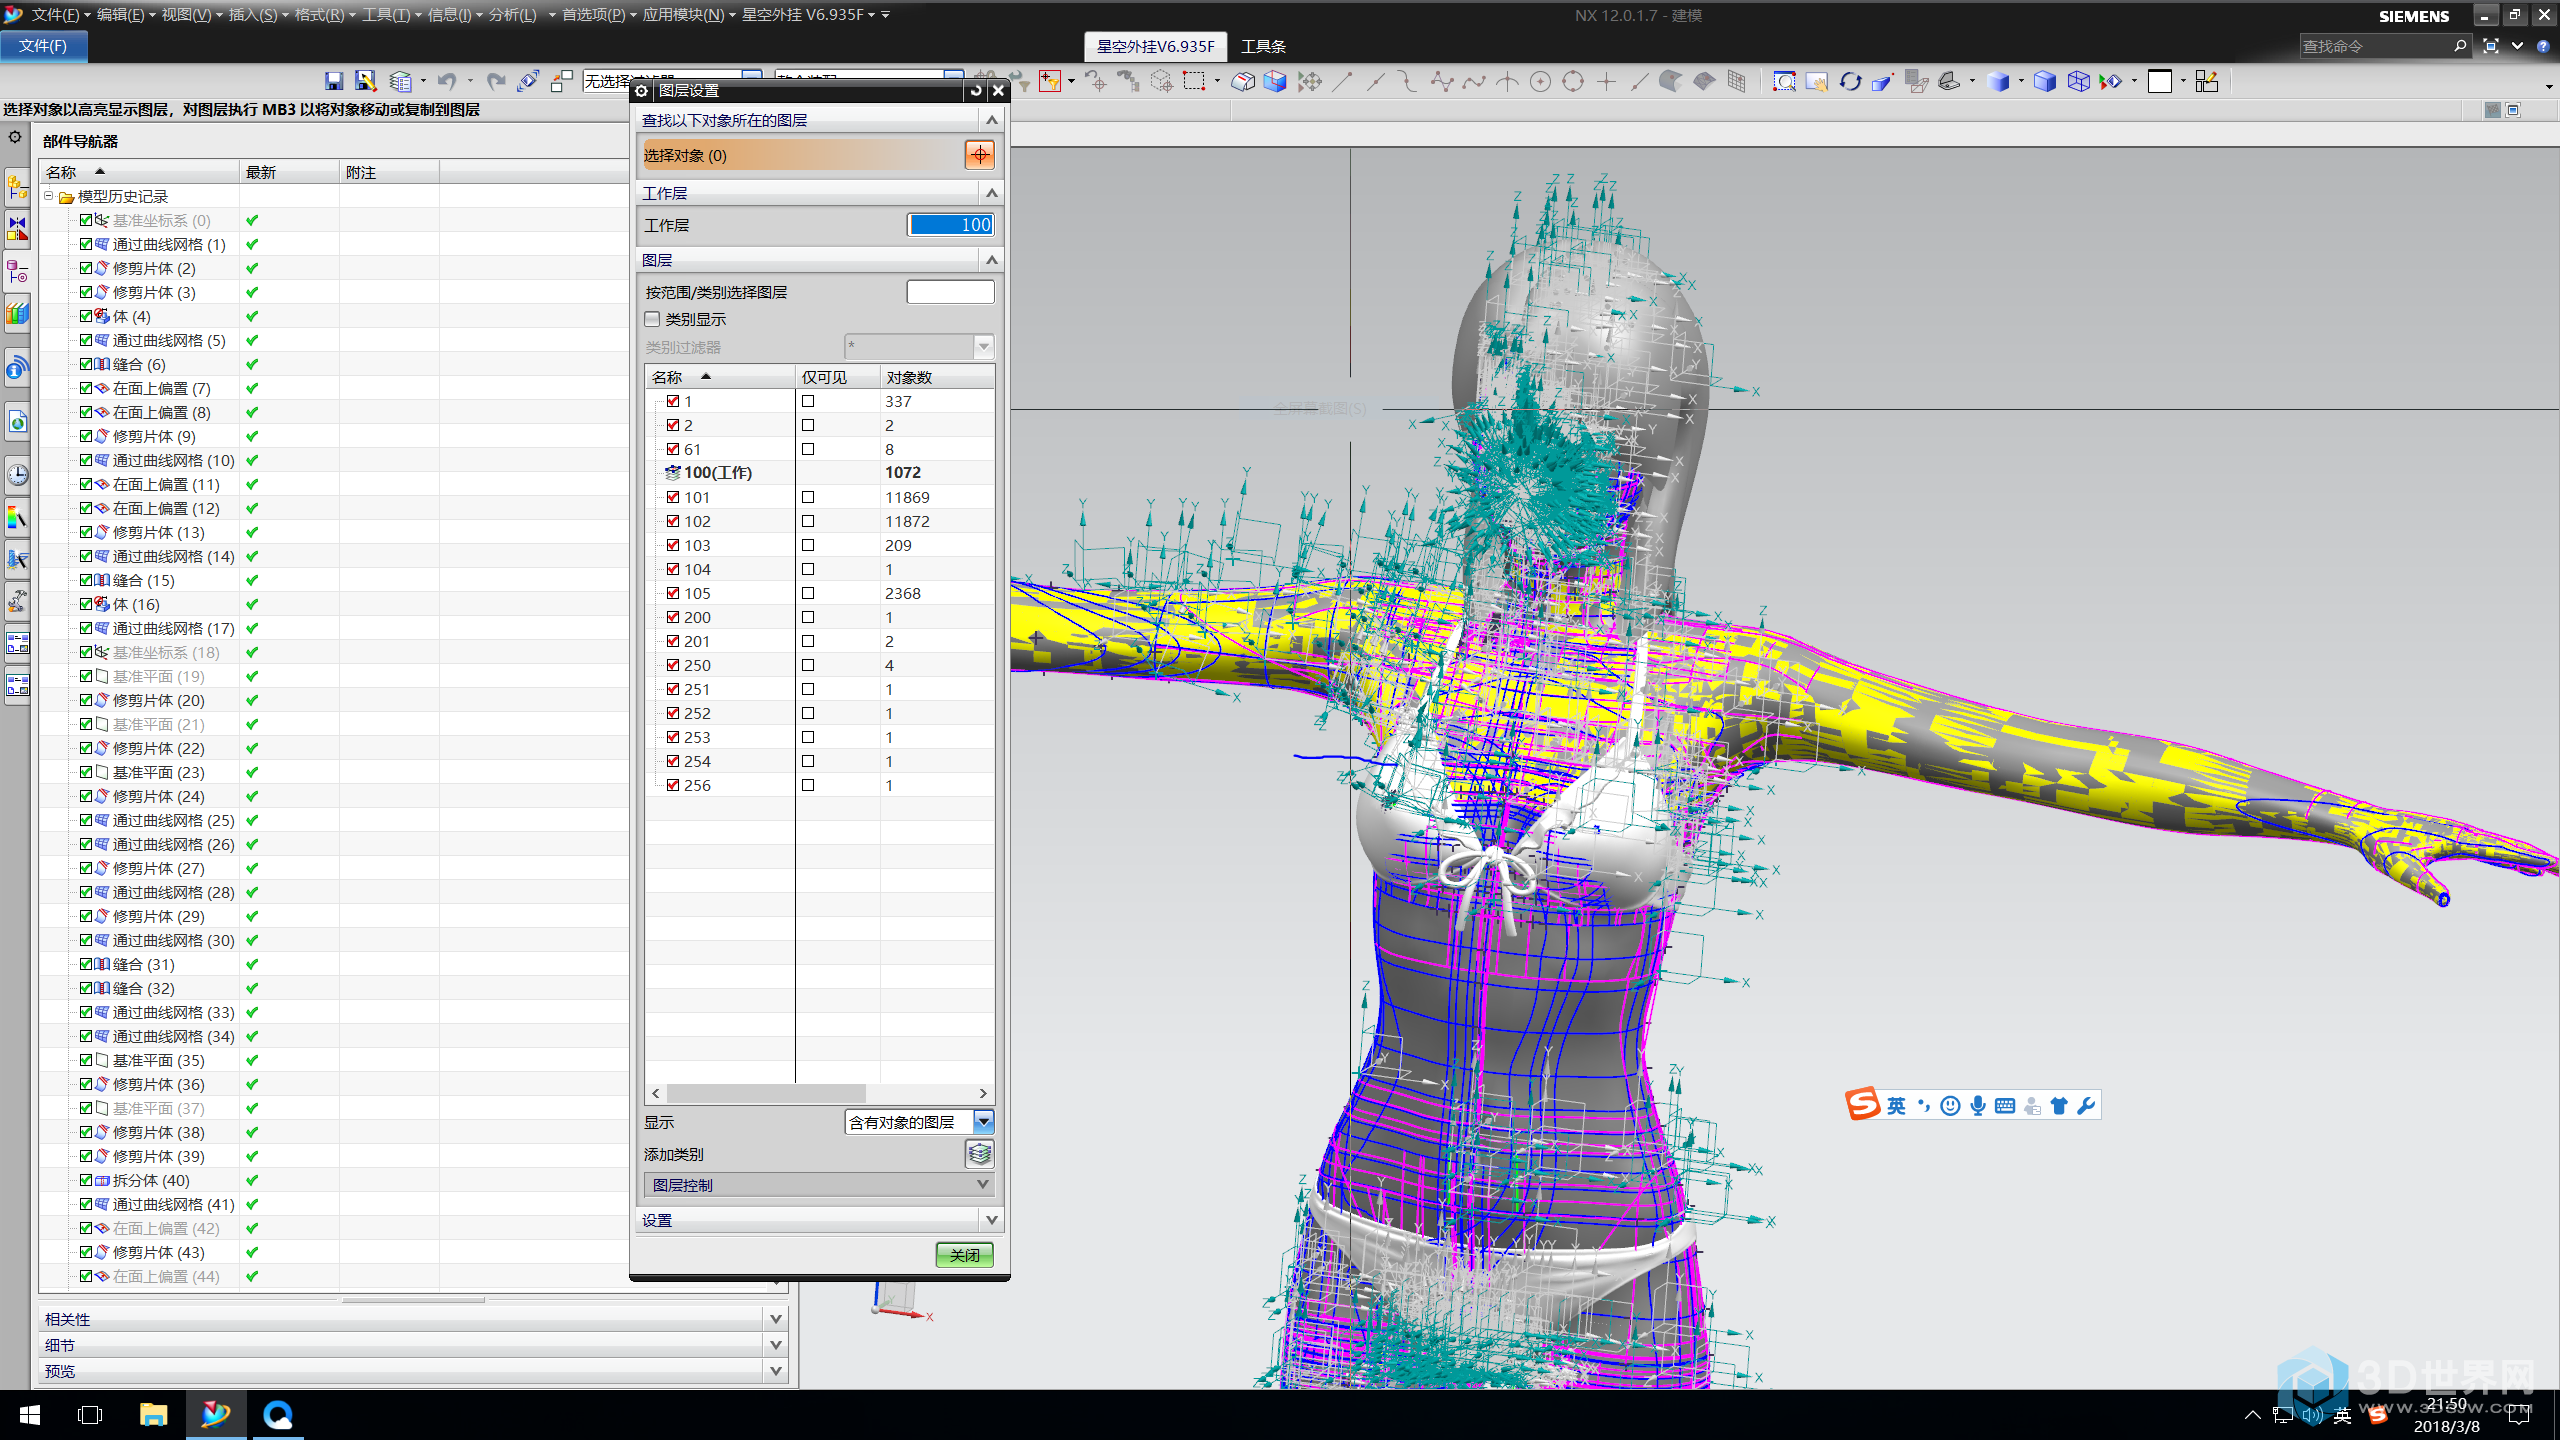Image resolution: width=2560 pixels, height=1440 pixels.
Task: Switch to the 星空外挂V6.935F tab
Action: 1155,46
